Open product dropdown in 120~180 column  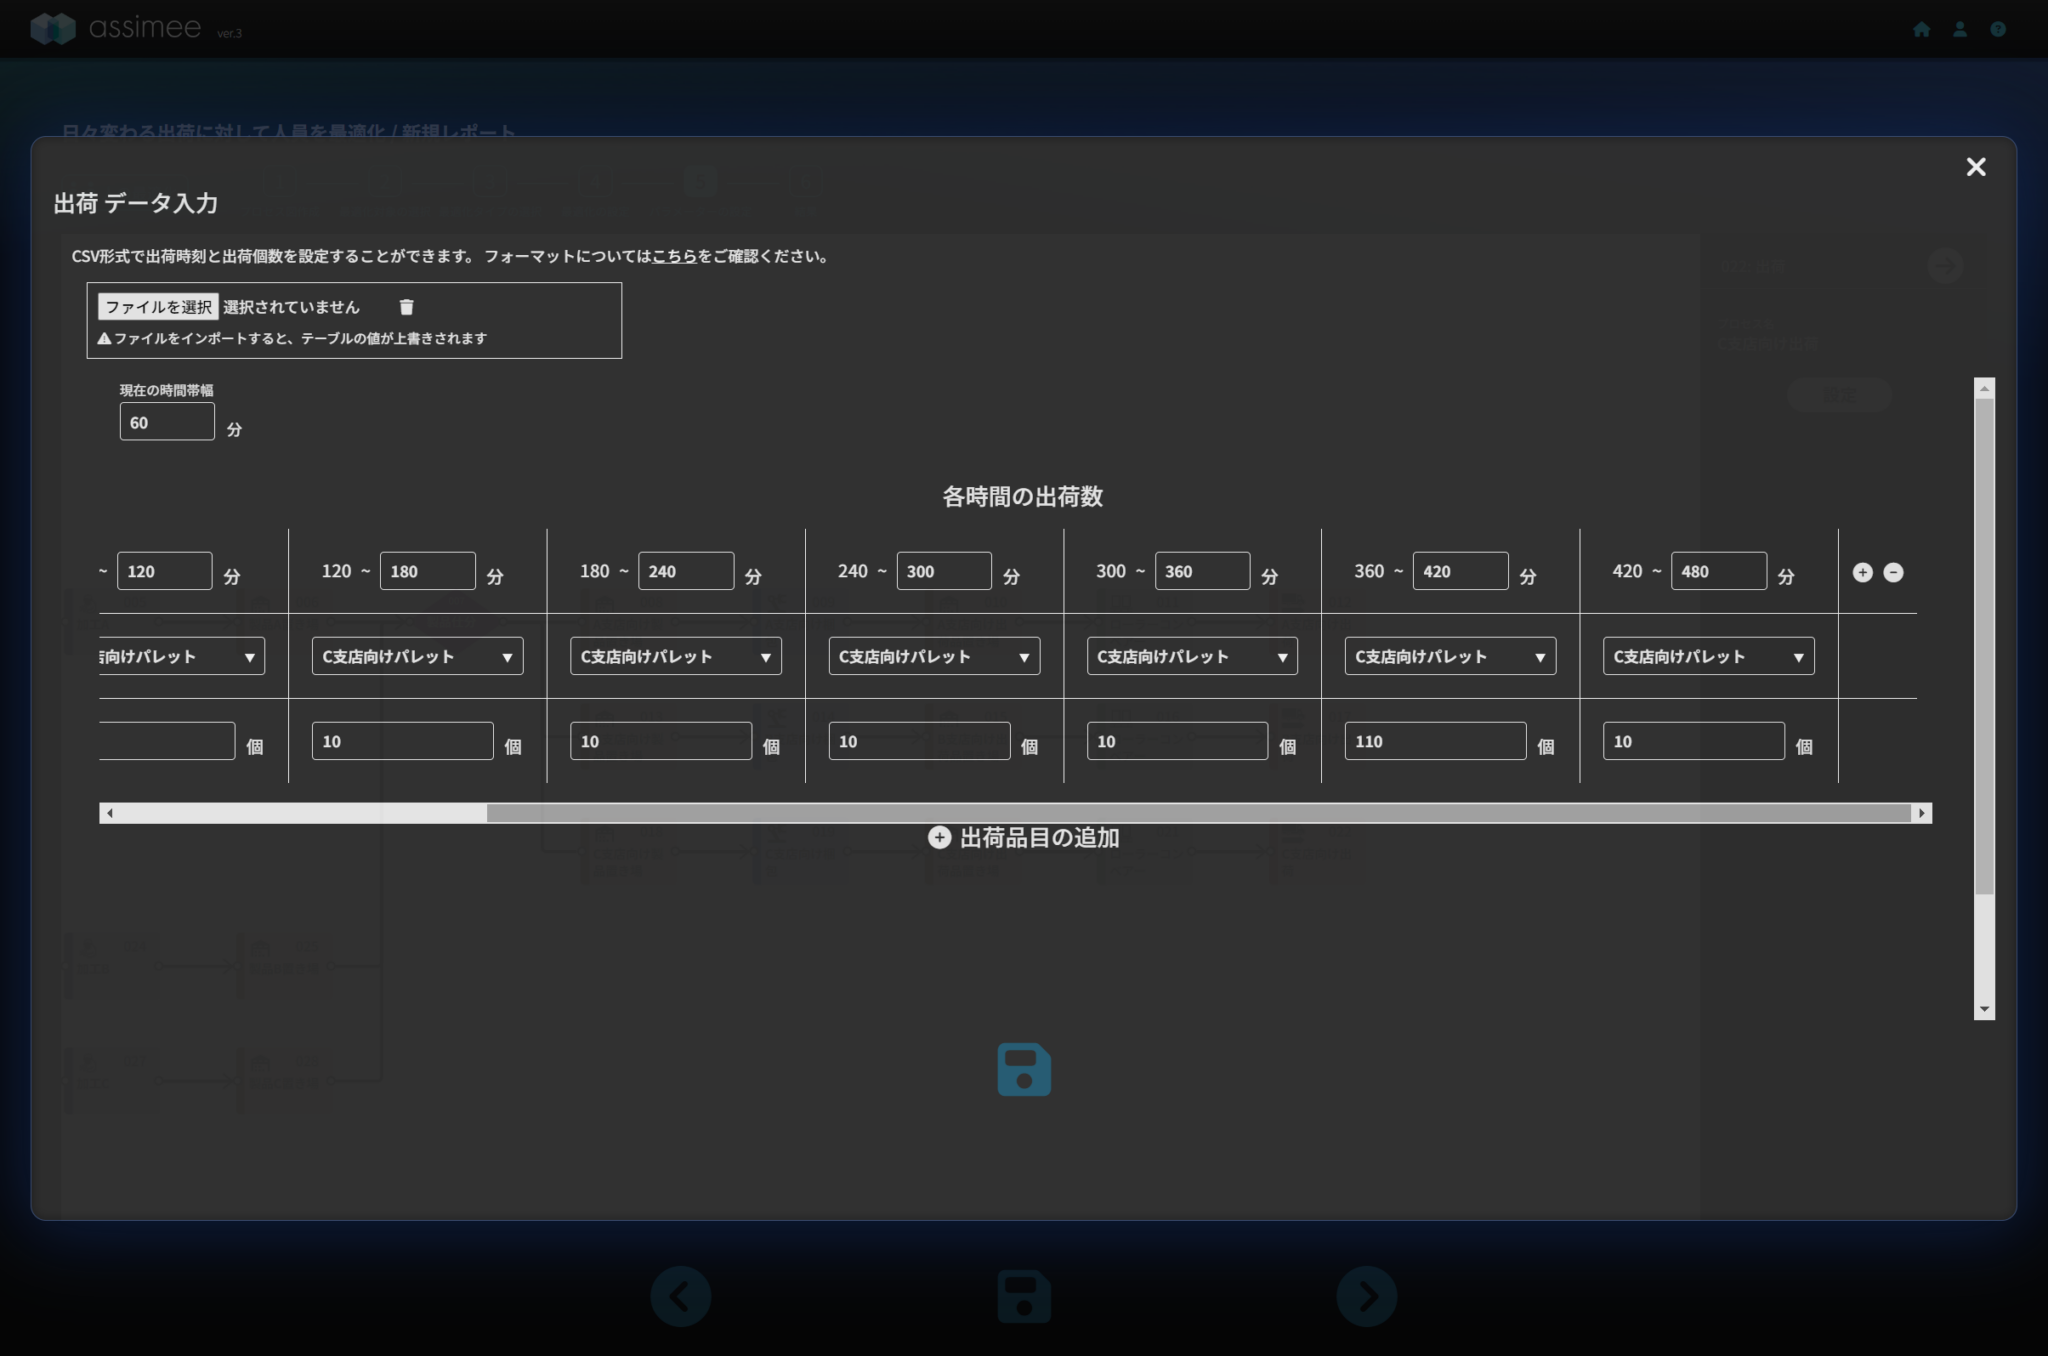coord(417,657)
